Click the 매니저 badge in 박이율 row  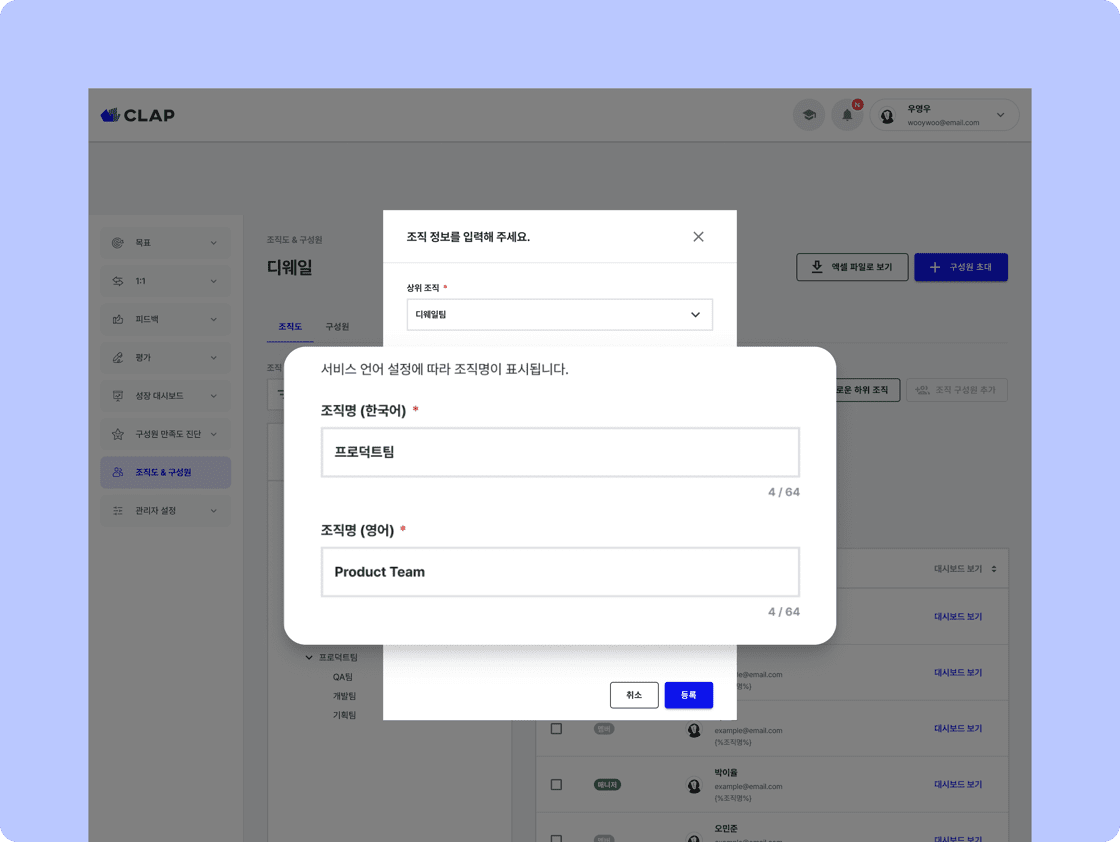tap(607, 785)
